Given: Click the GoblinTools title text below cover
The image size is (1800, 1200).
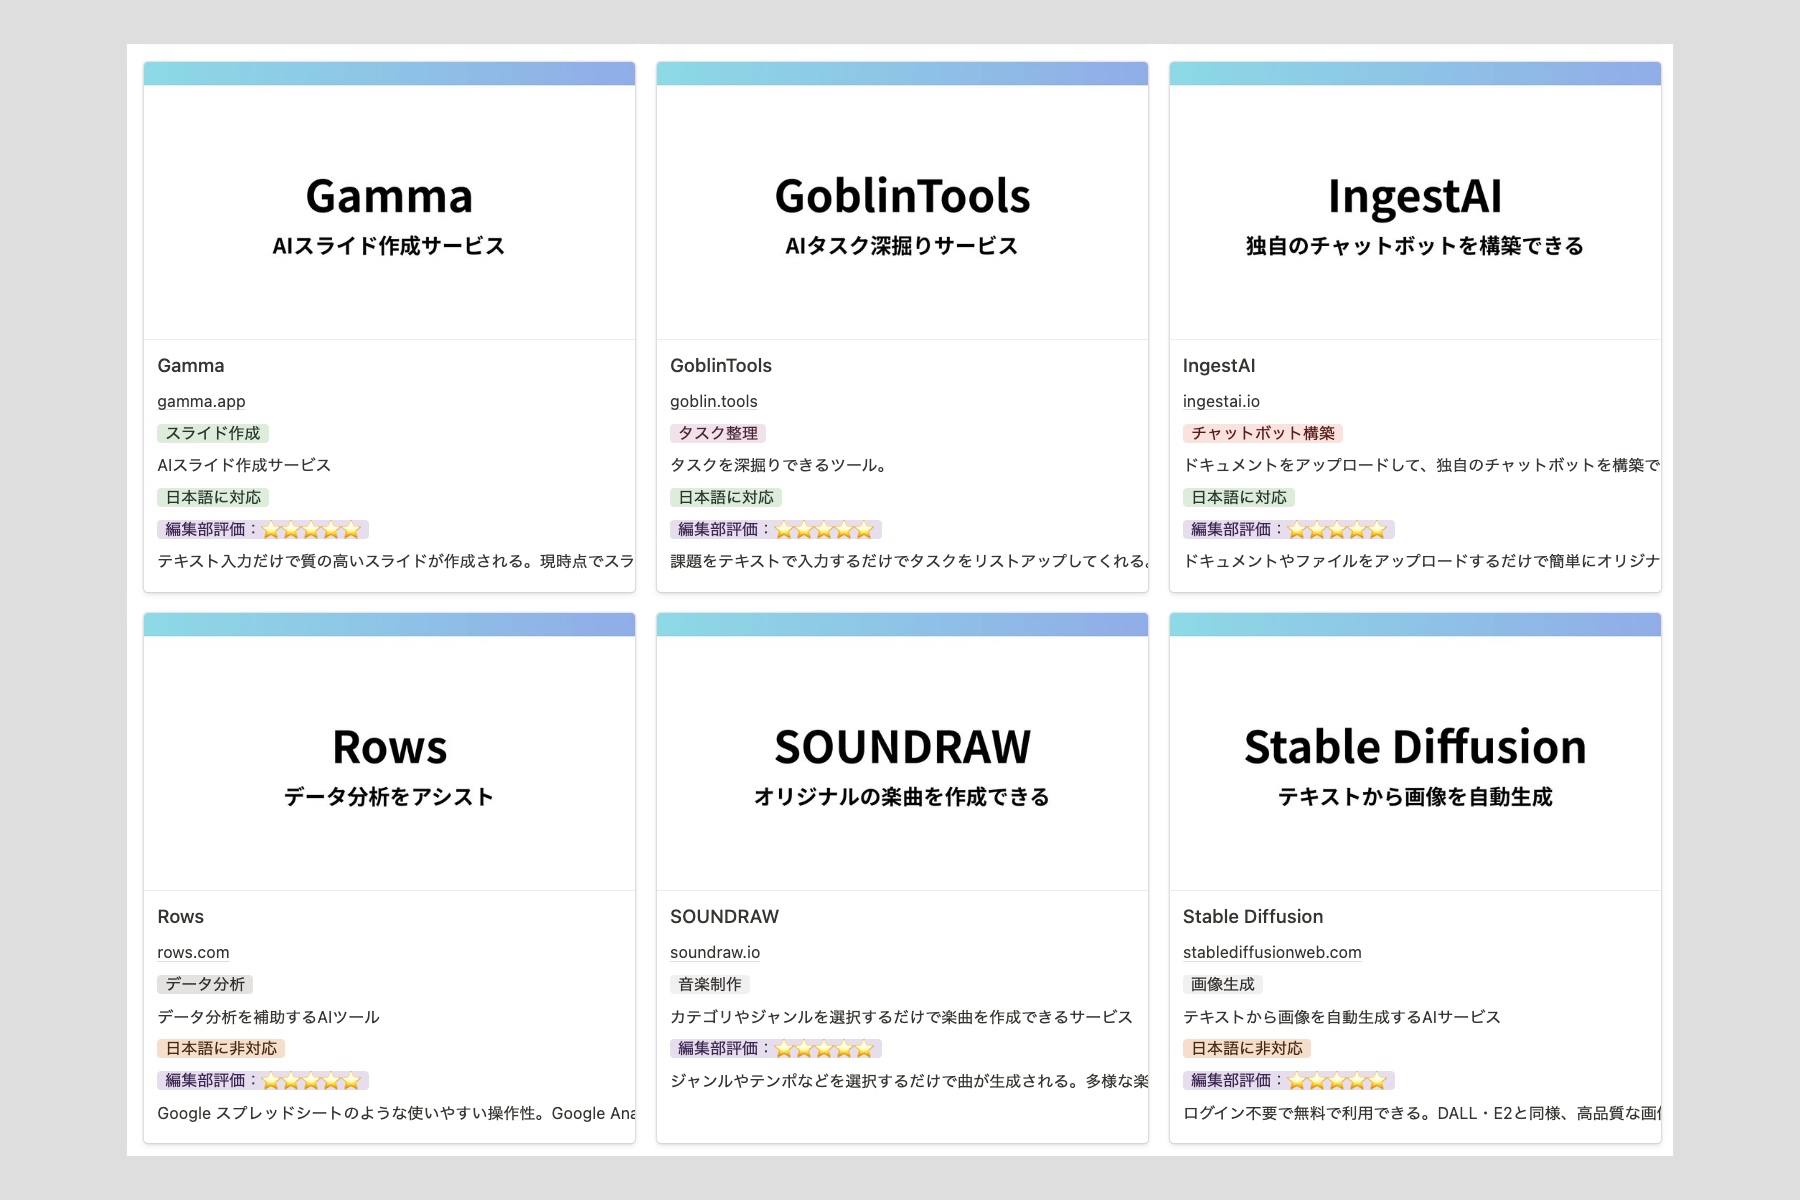Looking at the screenshot, I should coord(721,366).
